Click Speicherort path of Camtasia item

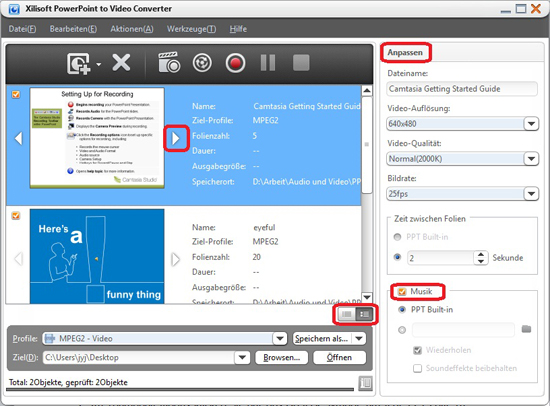coord(307,182)
